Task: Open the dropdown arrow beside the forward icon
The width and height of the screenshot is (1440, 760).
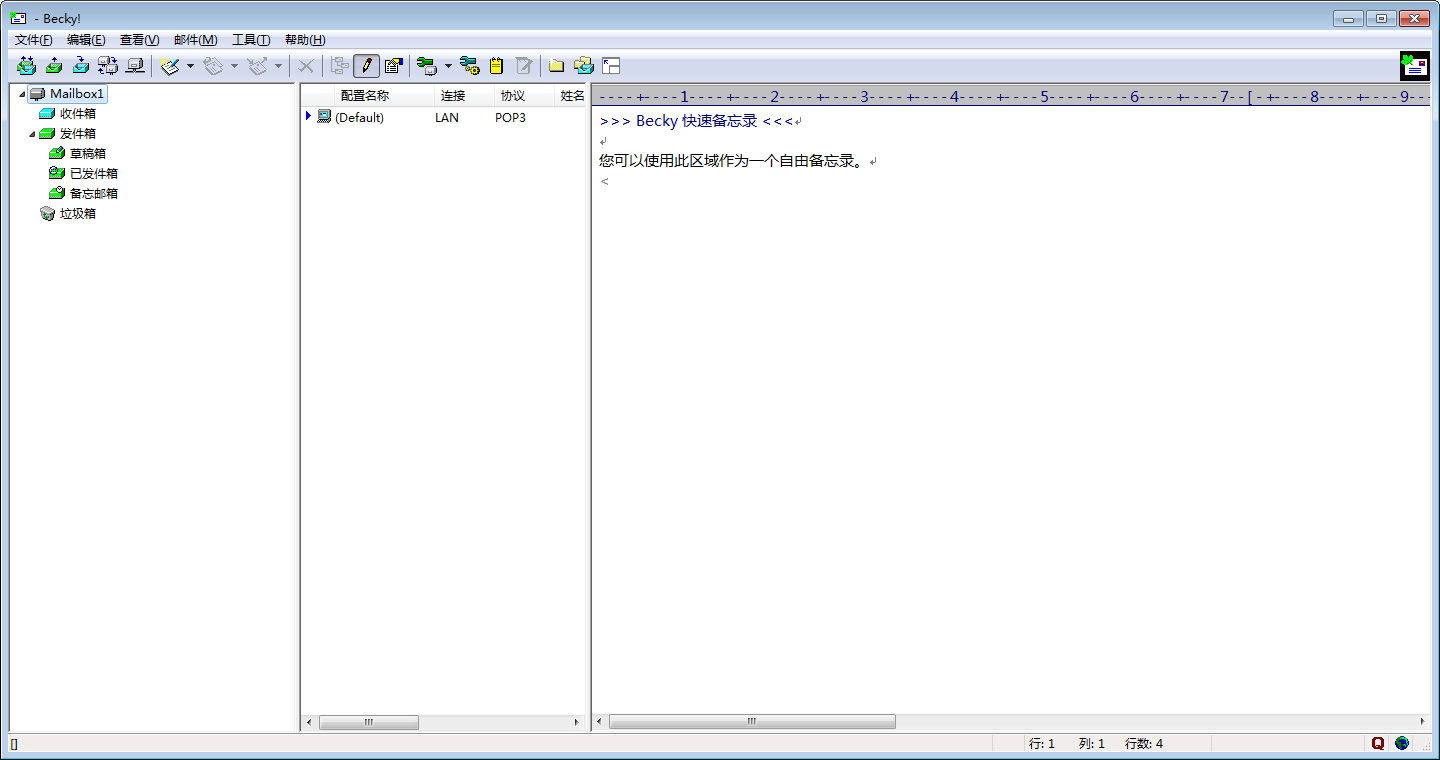Action: pos(278,66)
